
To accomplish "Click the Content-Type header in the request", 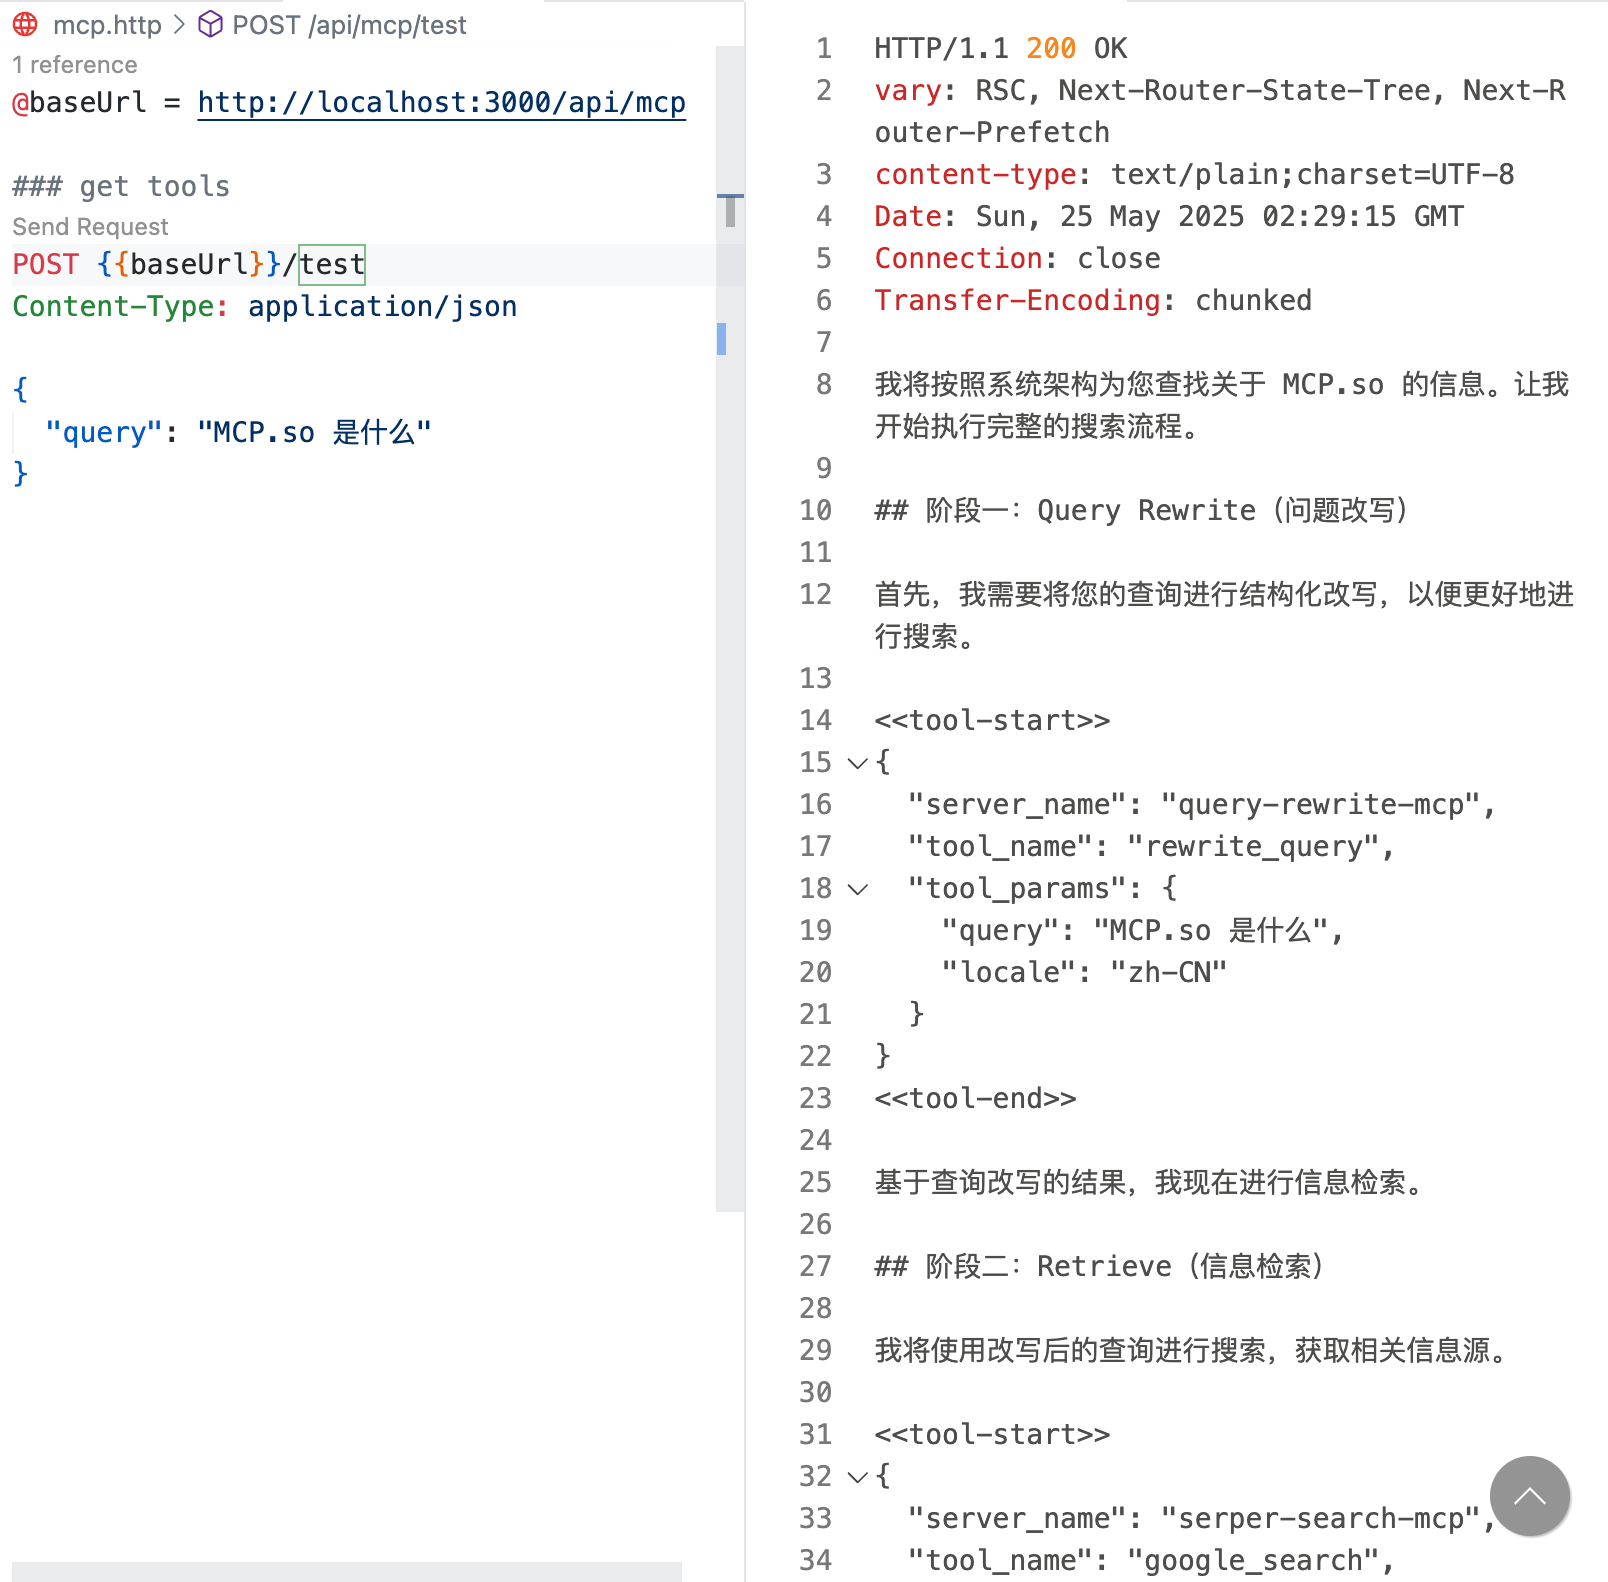I will 113,306.
